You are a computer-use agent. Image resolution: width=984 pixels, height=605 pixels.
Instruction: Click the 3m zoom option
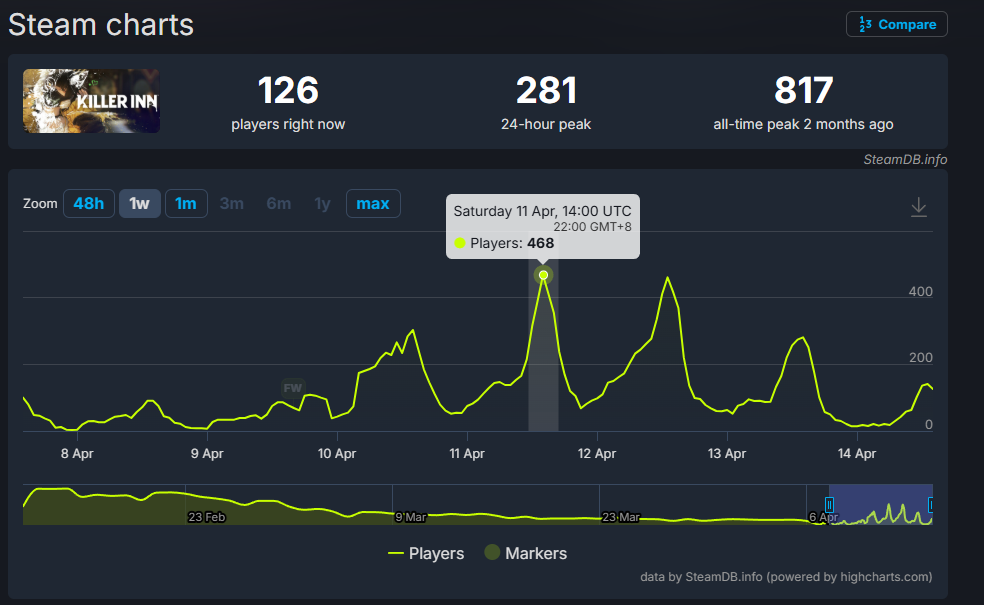point(232,204)
